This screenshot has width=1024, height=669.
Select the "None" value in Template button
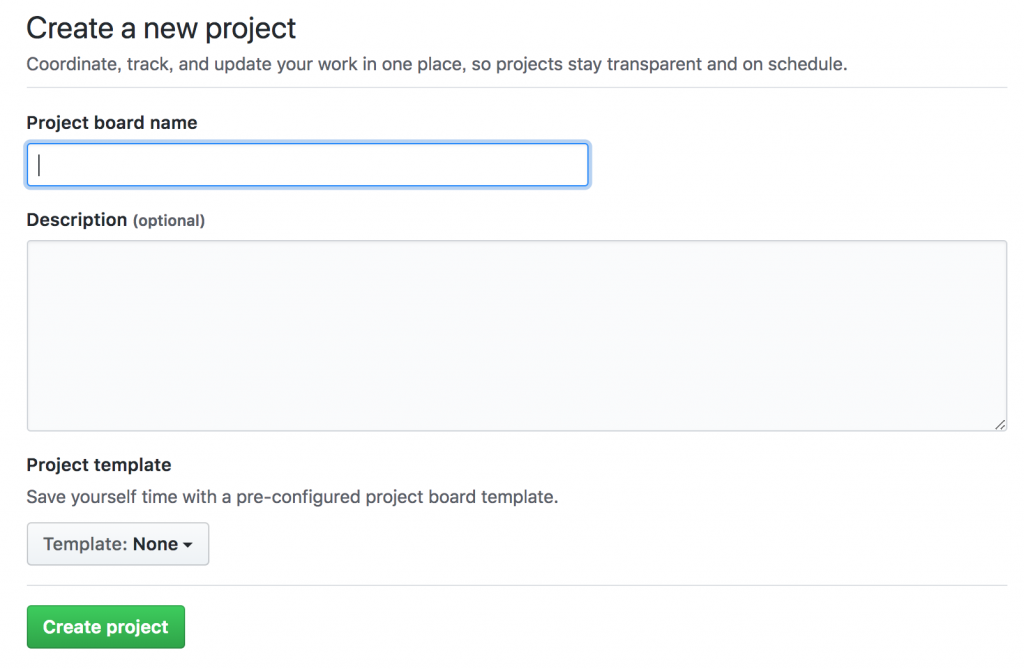click(155, 544)
